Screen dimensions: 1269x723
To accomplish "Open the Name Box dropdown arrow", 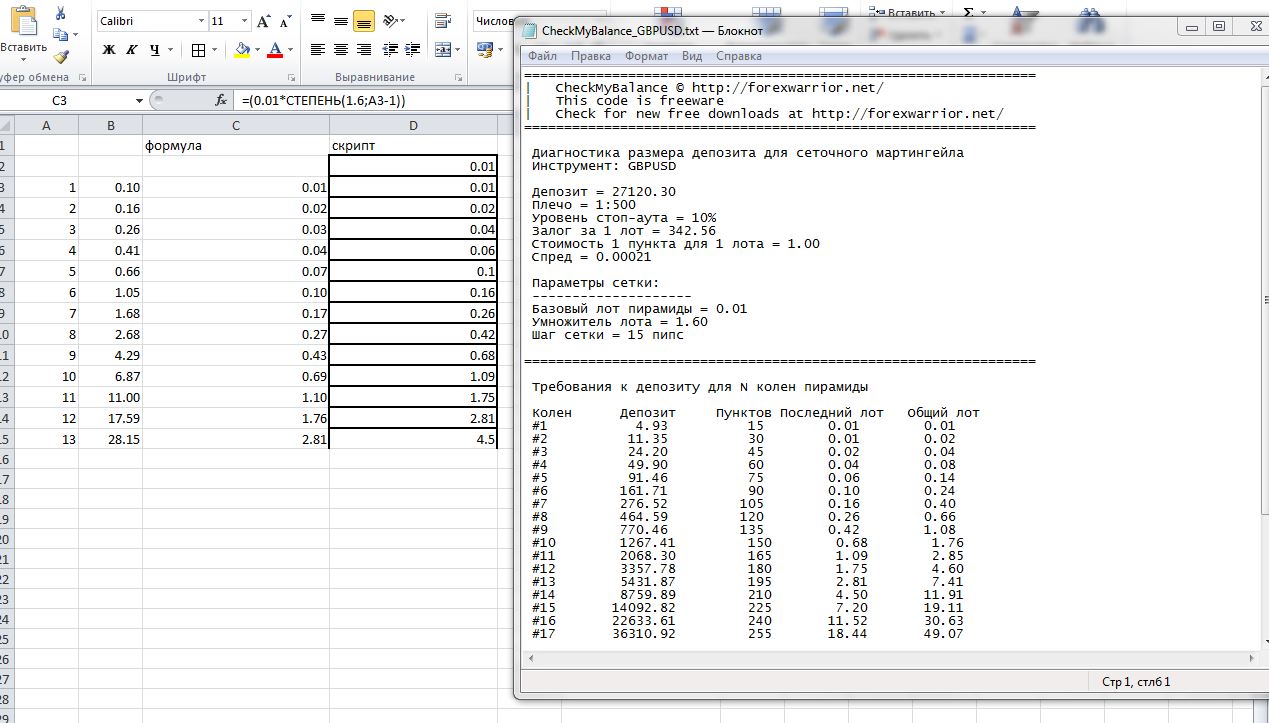I will click(139, 100).
